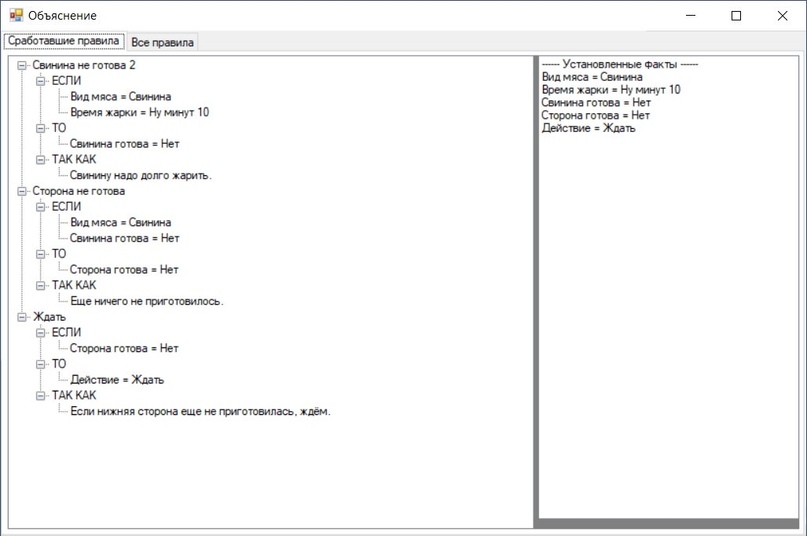The image size is (807, 536).
Task: Collapse the "Ждать" rule node
Action: click(x=22, y=317)
